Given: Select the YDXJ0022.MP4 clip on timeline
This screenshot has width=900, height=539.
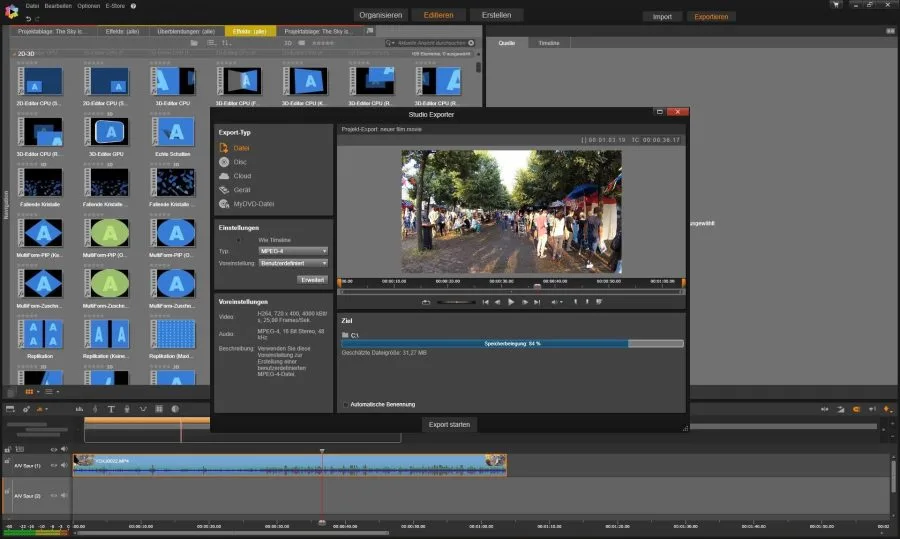Looking at the screenshot, I should [290, 466].
